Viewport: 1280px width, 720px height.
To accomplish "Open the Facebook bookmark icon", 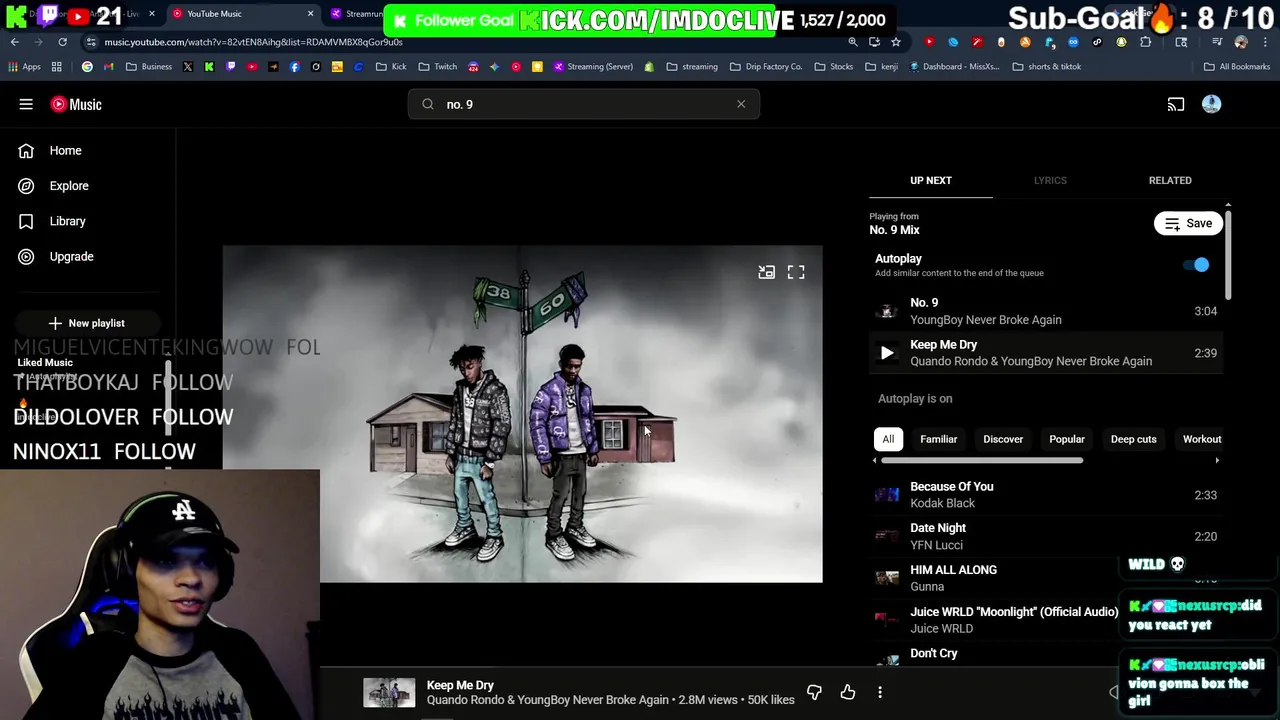I will [x=294, y=67].
